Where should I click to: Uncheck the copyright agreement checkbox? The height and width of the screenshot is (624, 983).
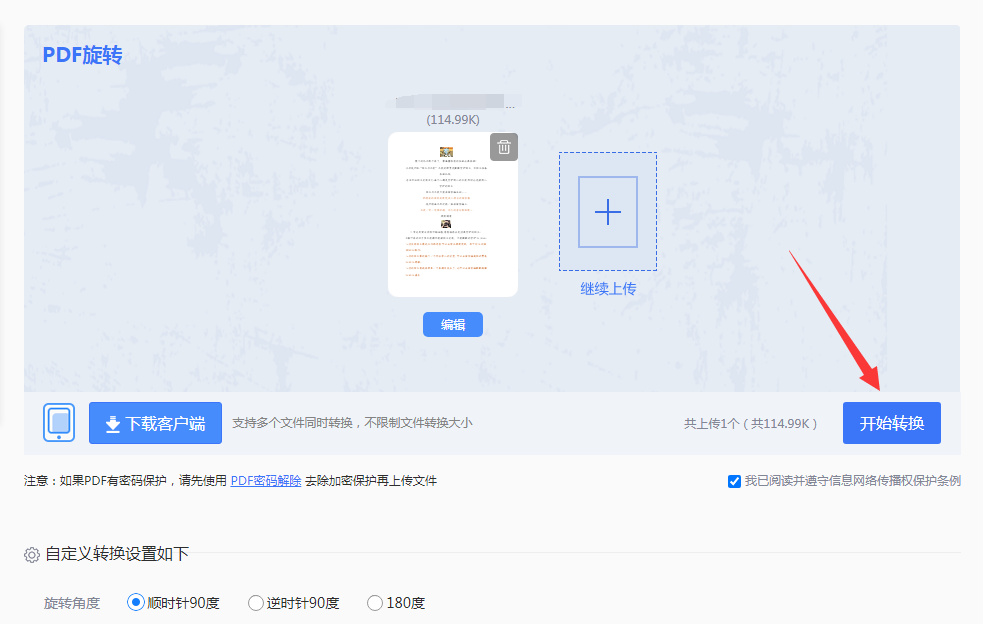(733, 480)
